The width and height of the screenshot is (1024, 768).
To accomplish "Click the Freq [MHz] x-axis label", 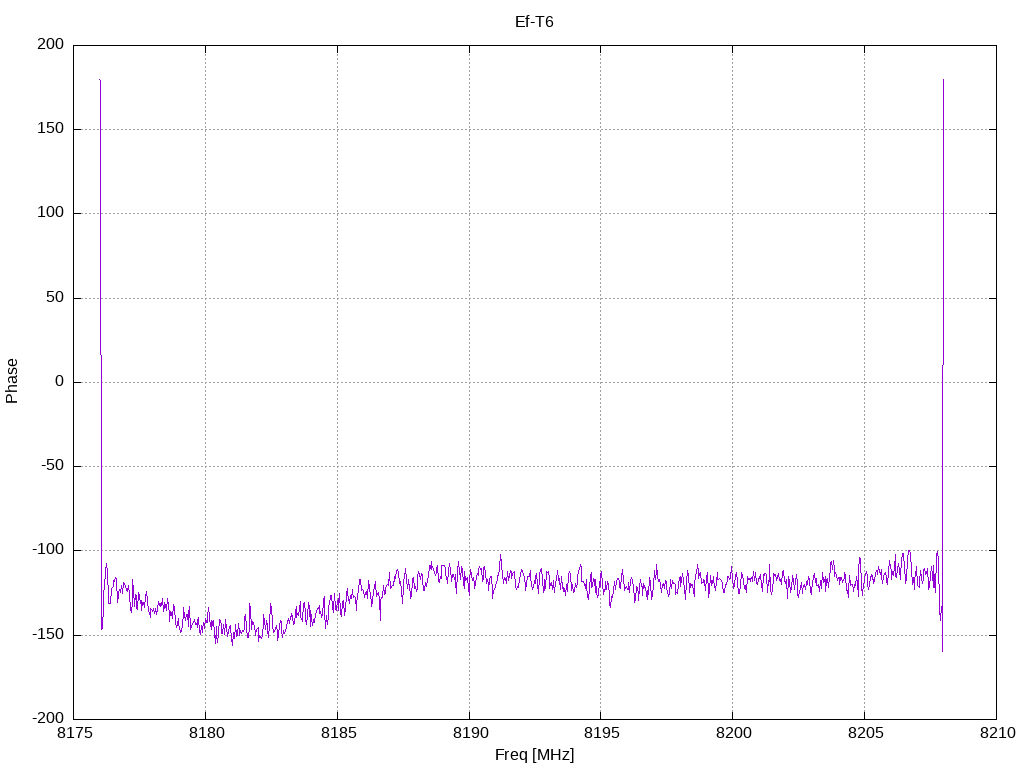I will [x=534, y=755].
